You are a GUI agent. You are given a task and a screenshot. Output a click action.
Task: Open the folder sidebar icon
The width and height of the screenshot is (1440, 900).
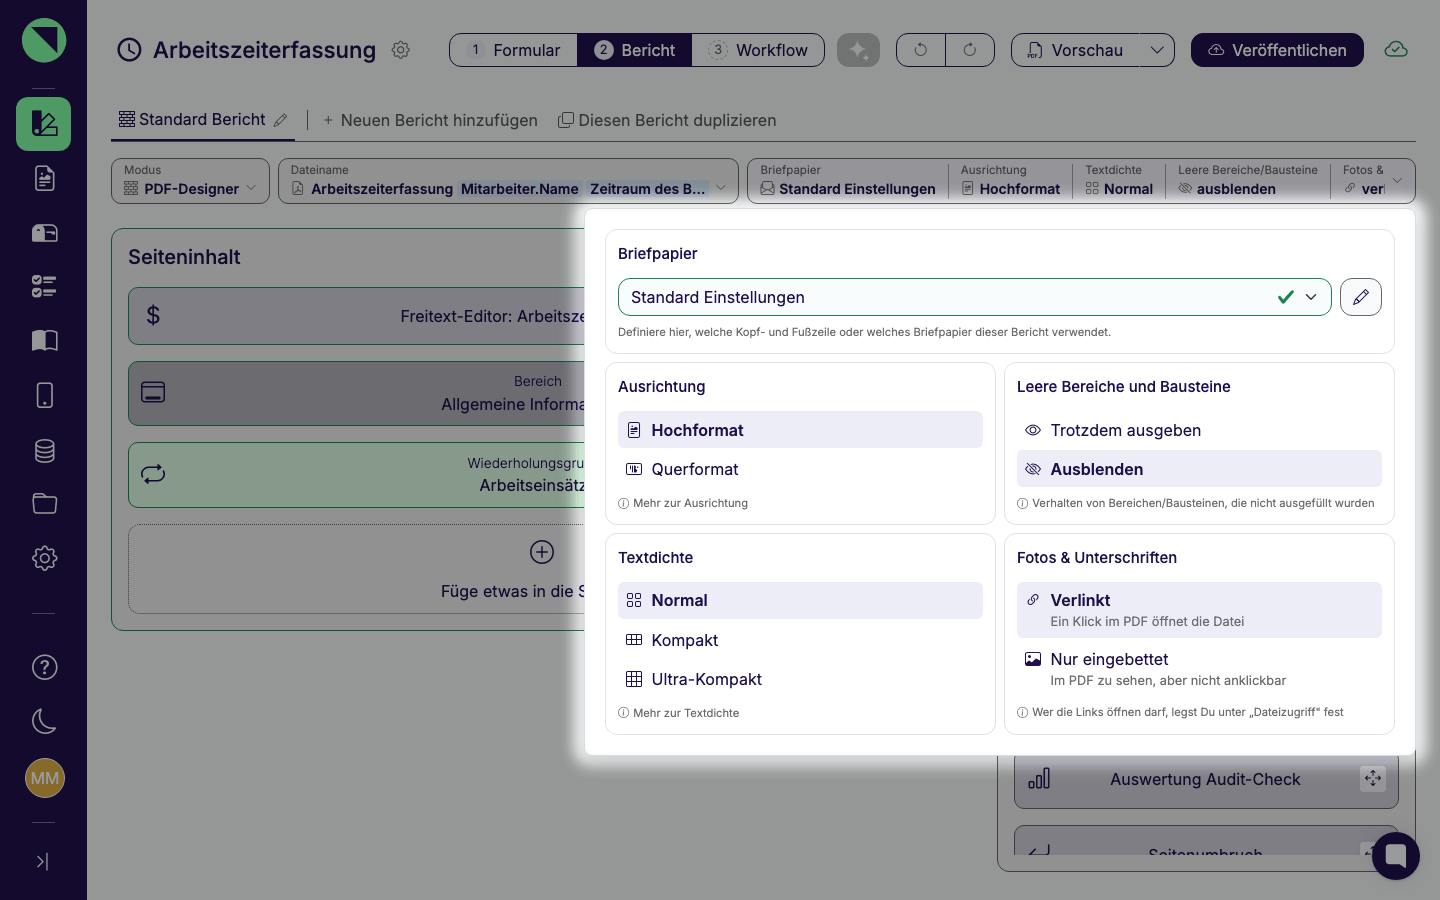point(44,503)
